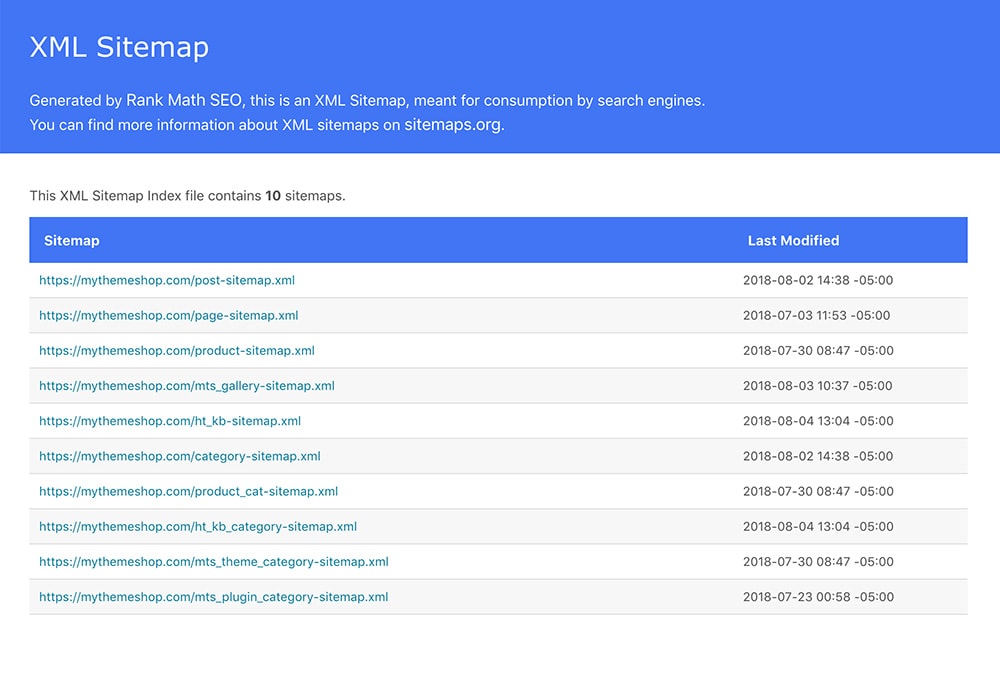Visit the sitemaps.org link
1000x692 pixels.
coord(456,124)
